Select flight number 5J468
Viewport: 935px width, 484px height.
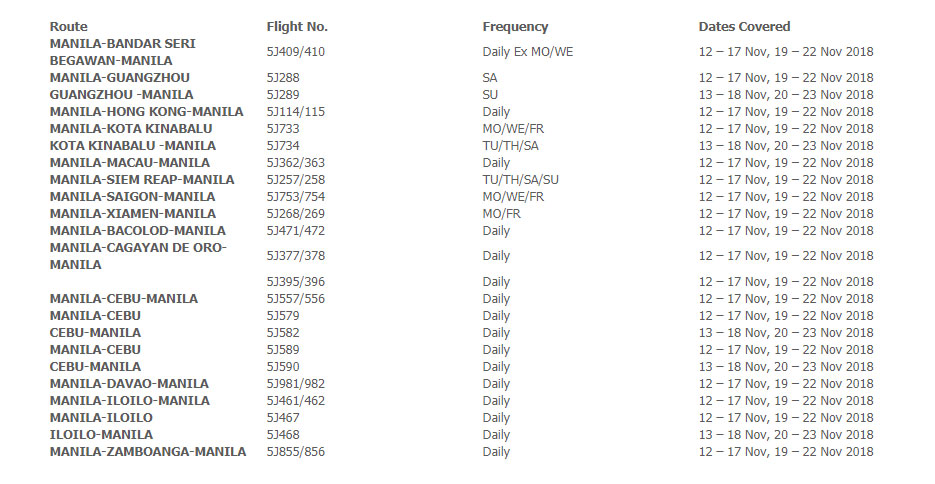click(x=283, y=435)
